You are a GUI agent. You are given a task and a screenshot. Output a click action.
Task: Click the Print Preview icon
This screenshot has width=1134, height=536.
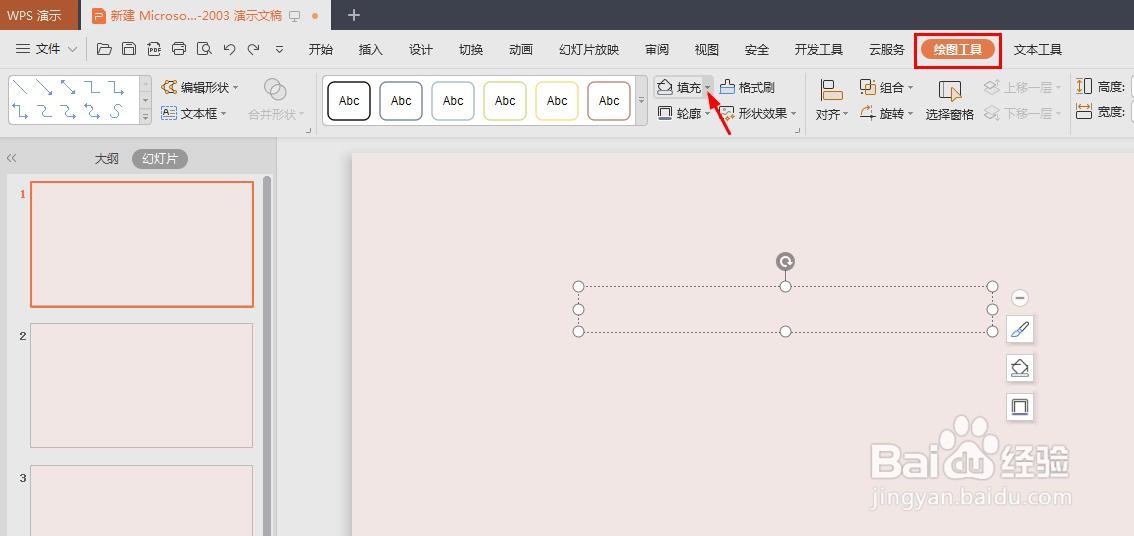point(204,49)
